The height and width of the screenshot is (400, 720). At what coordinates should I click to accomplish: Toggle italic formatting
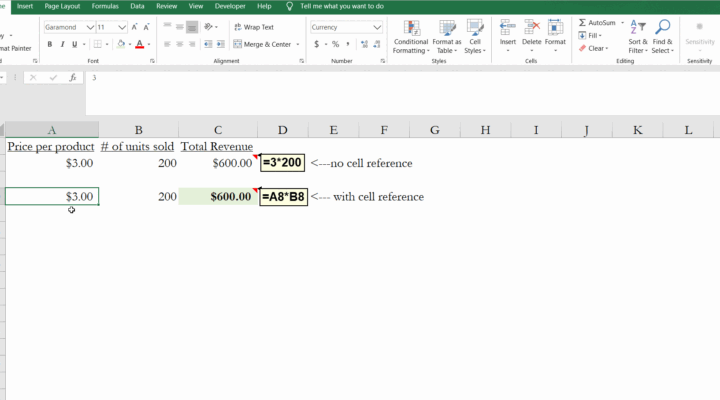point(62,44)
